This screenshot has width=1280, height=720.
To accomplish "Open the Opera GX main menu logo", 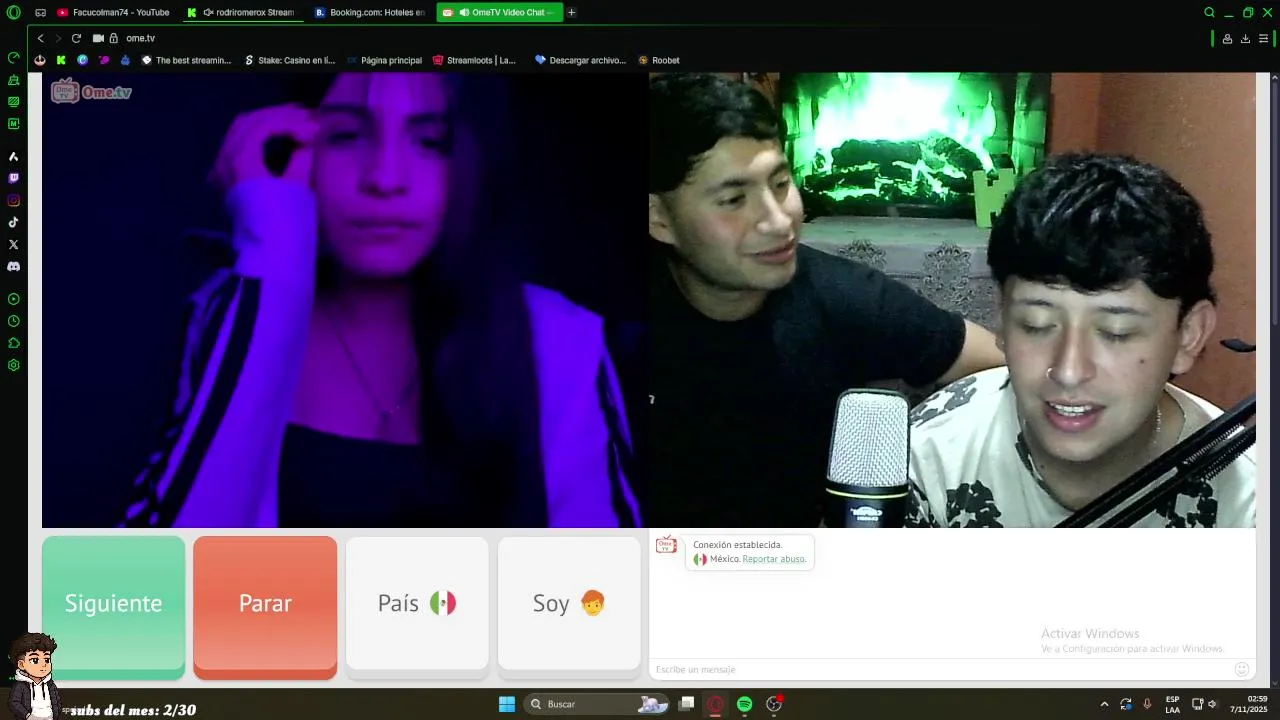I will coord(13,13).
